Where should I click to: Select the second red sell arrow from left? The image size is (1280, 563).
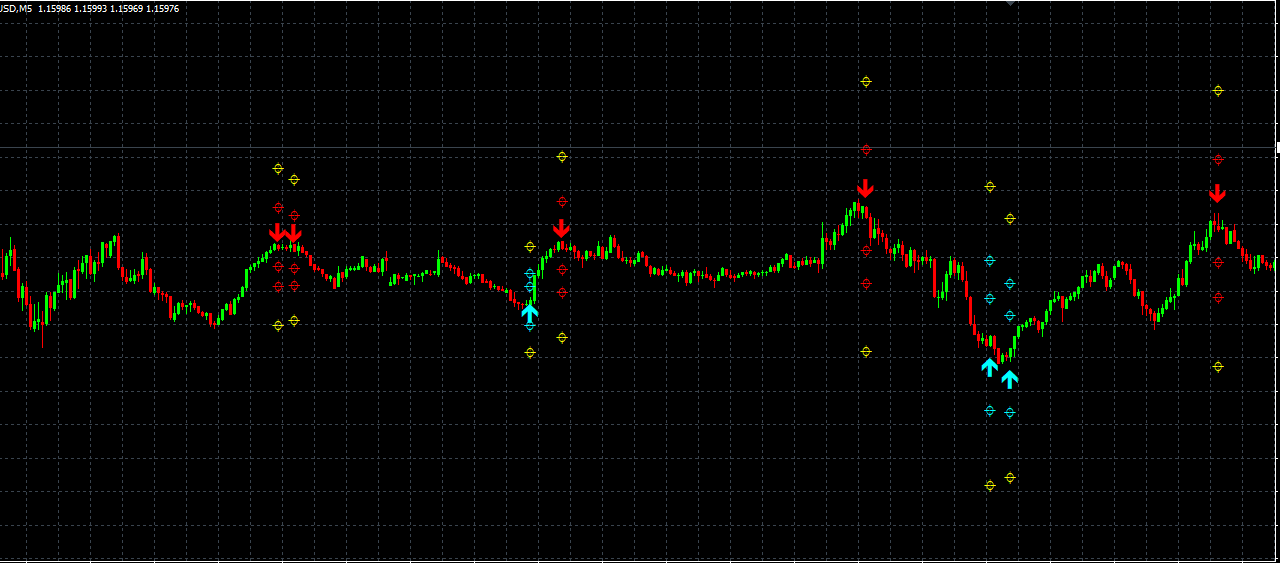(293, 233)
